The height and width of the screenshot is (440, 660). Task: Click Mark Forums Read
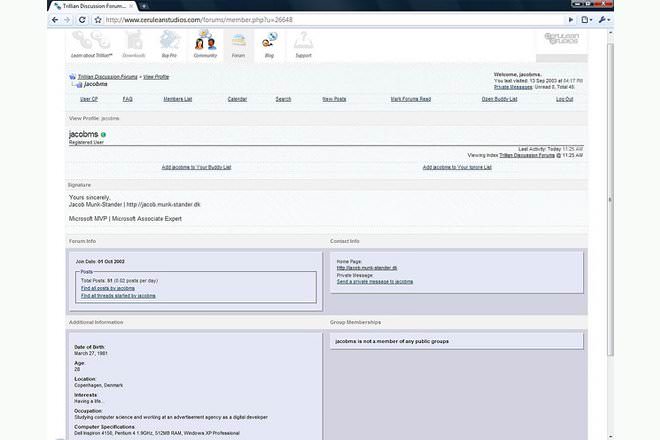411,99
